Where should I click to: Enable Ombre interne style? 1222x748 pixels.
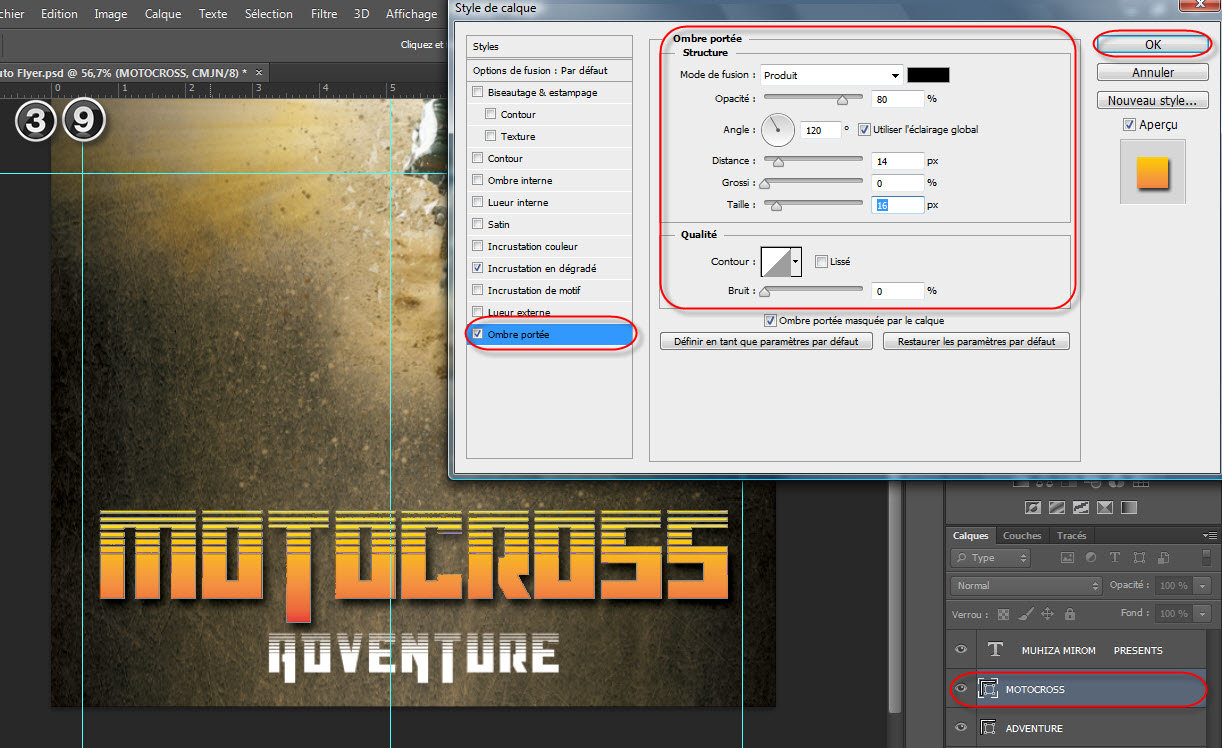point(478,180)
